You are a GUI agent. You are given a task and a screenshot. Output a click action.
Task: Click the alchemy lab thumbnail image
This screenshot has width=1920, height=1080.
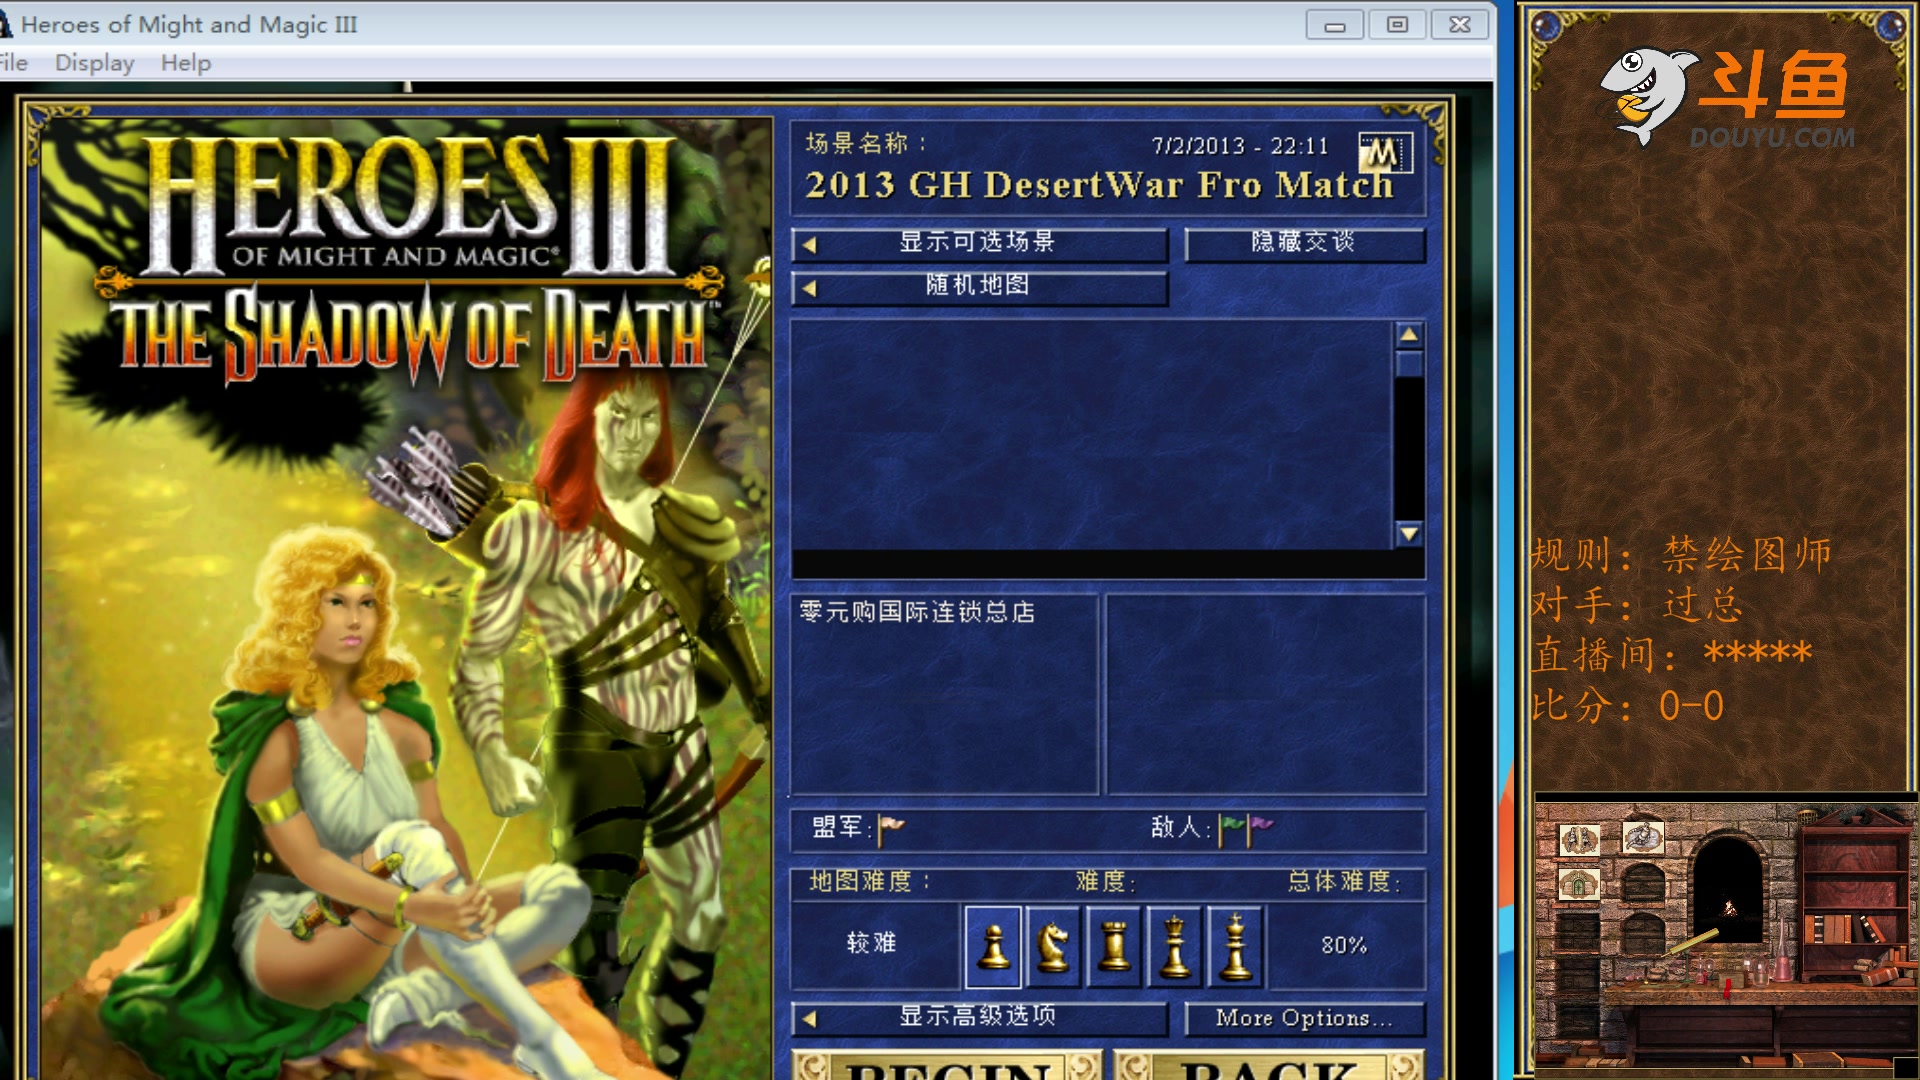point(1726,934)
